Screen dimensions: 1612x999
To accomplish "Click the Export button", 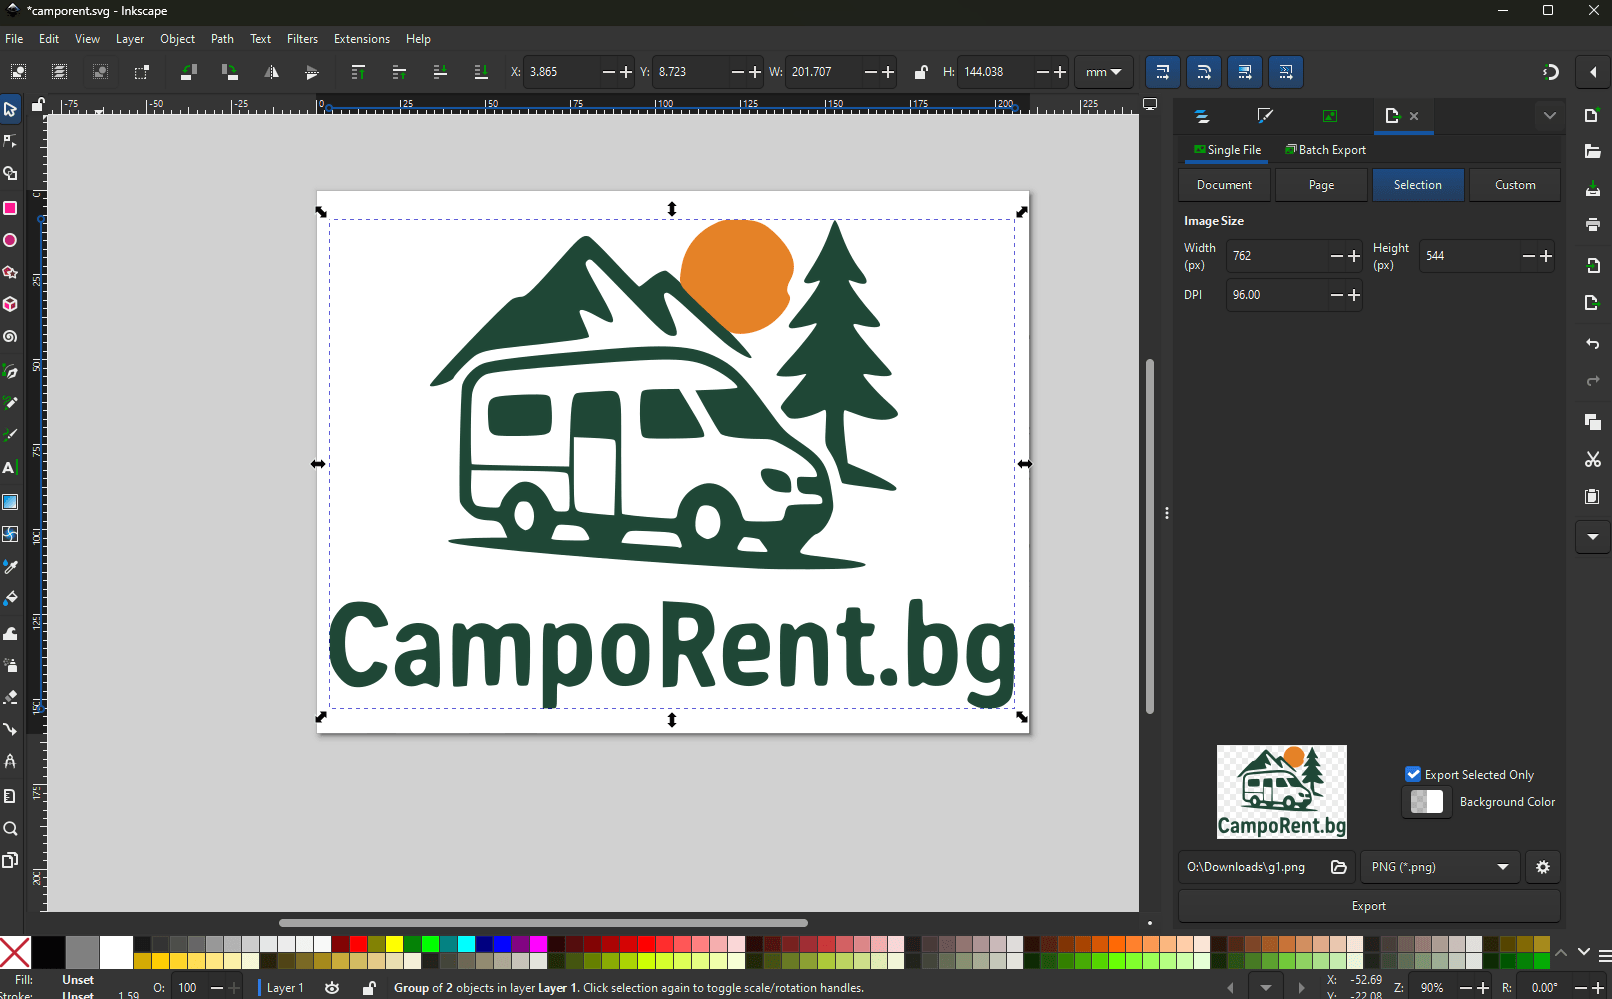I will pos(1369,906).
